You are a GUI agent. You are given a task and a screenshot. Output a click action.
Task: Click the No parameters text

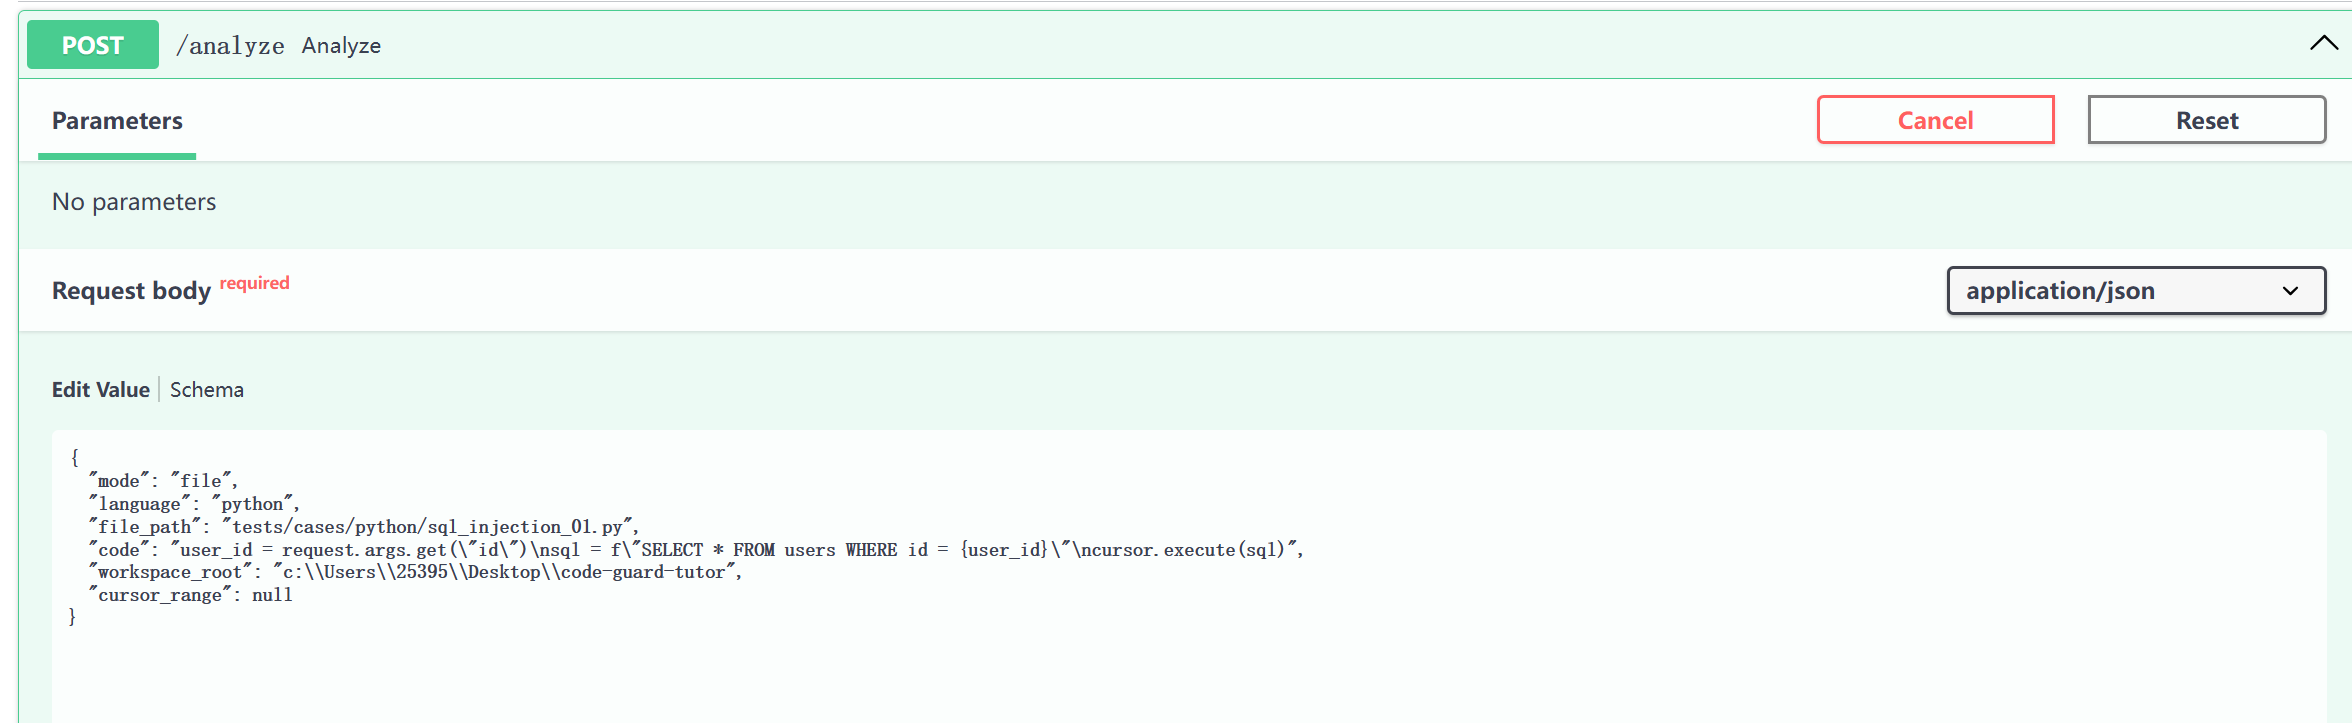tap(134, 202)
